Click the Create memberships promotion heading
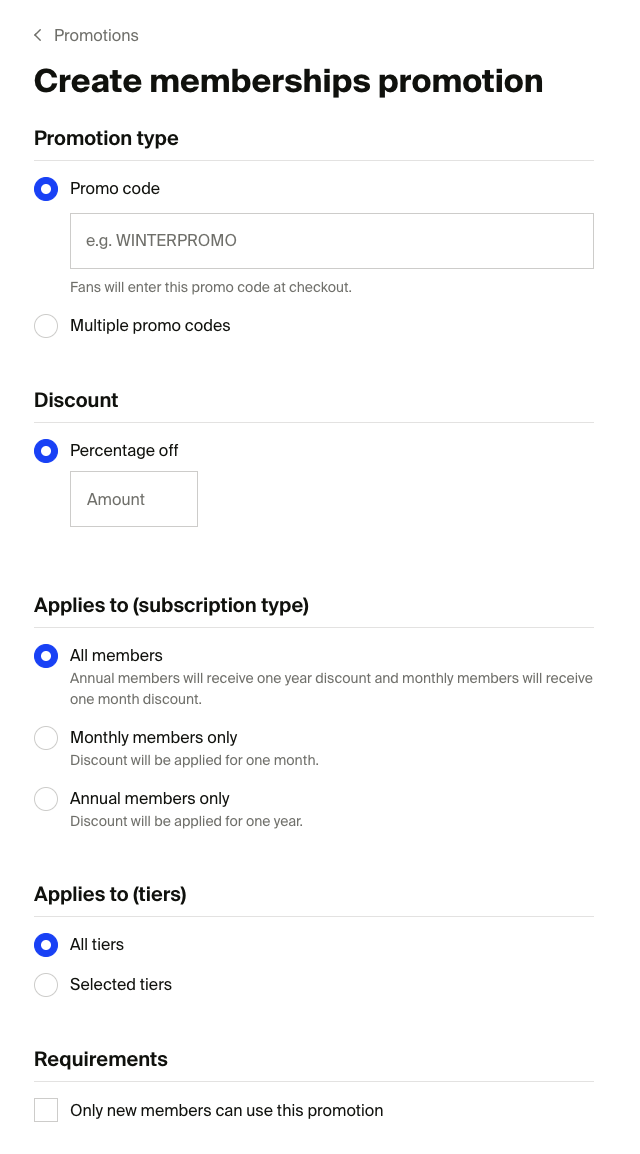The height and width of the screenshot is (1154, 640). pos(288,81)
